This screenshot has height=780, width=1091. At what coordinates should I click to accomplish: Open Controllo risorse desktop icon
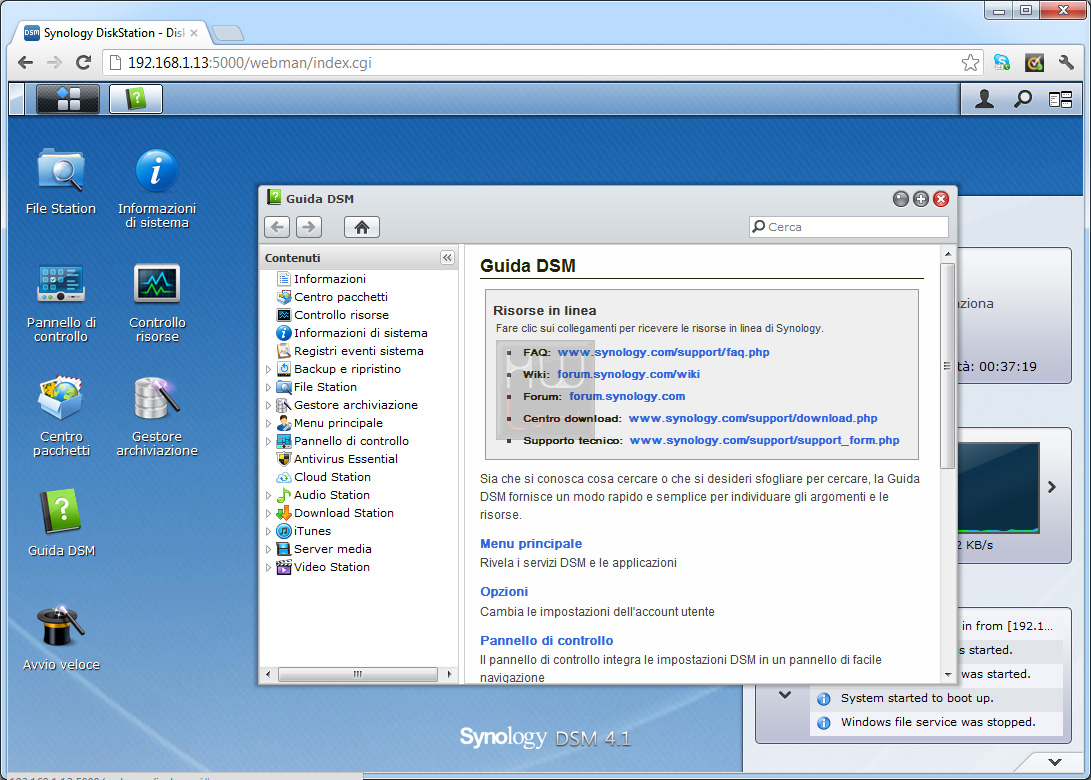click(x=157, y=303)
